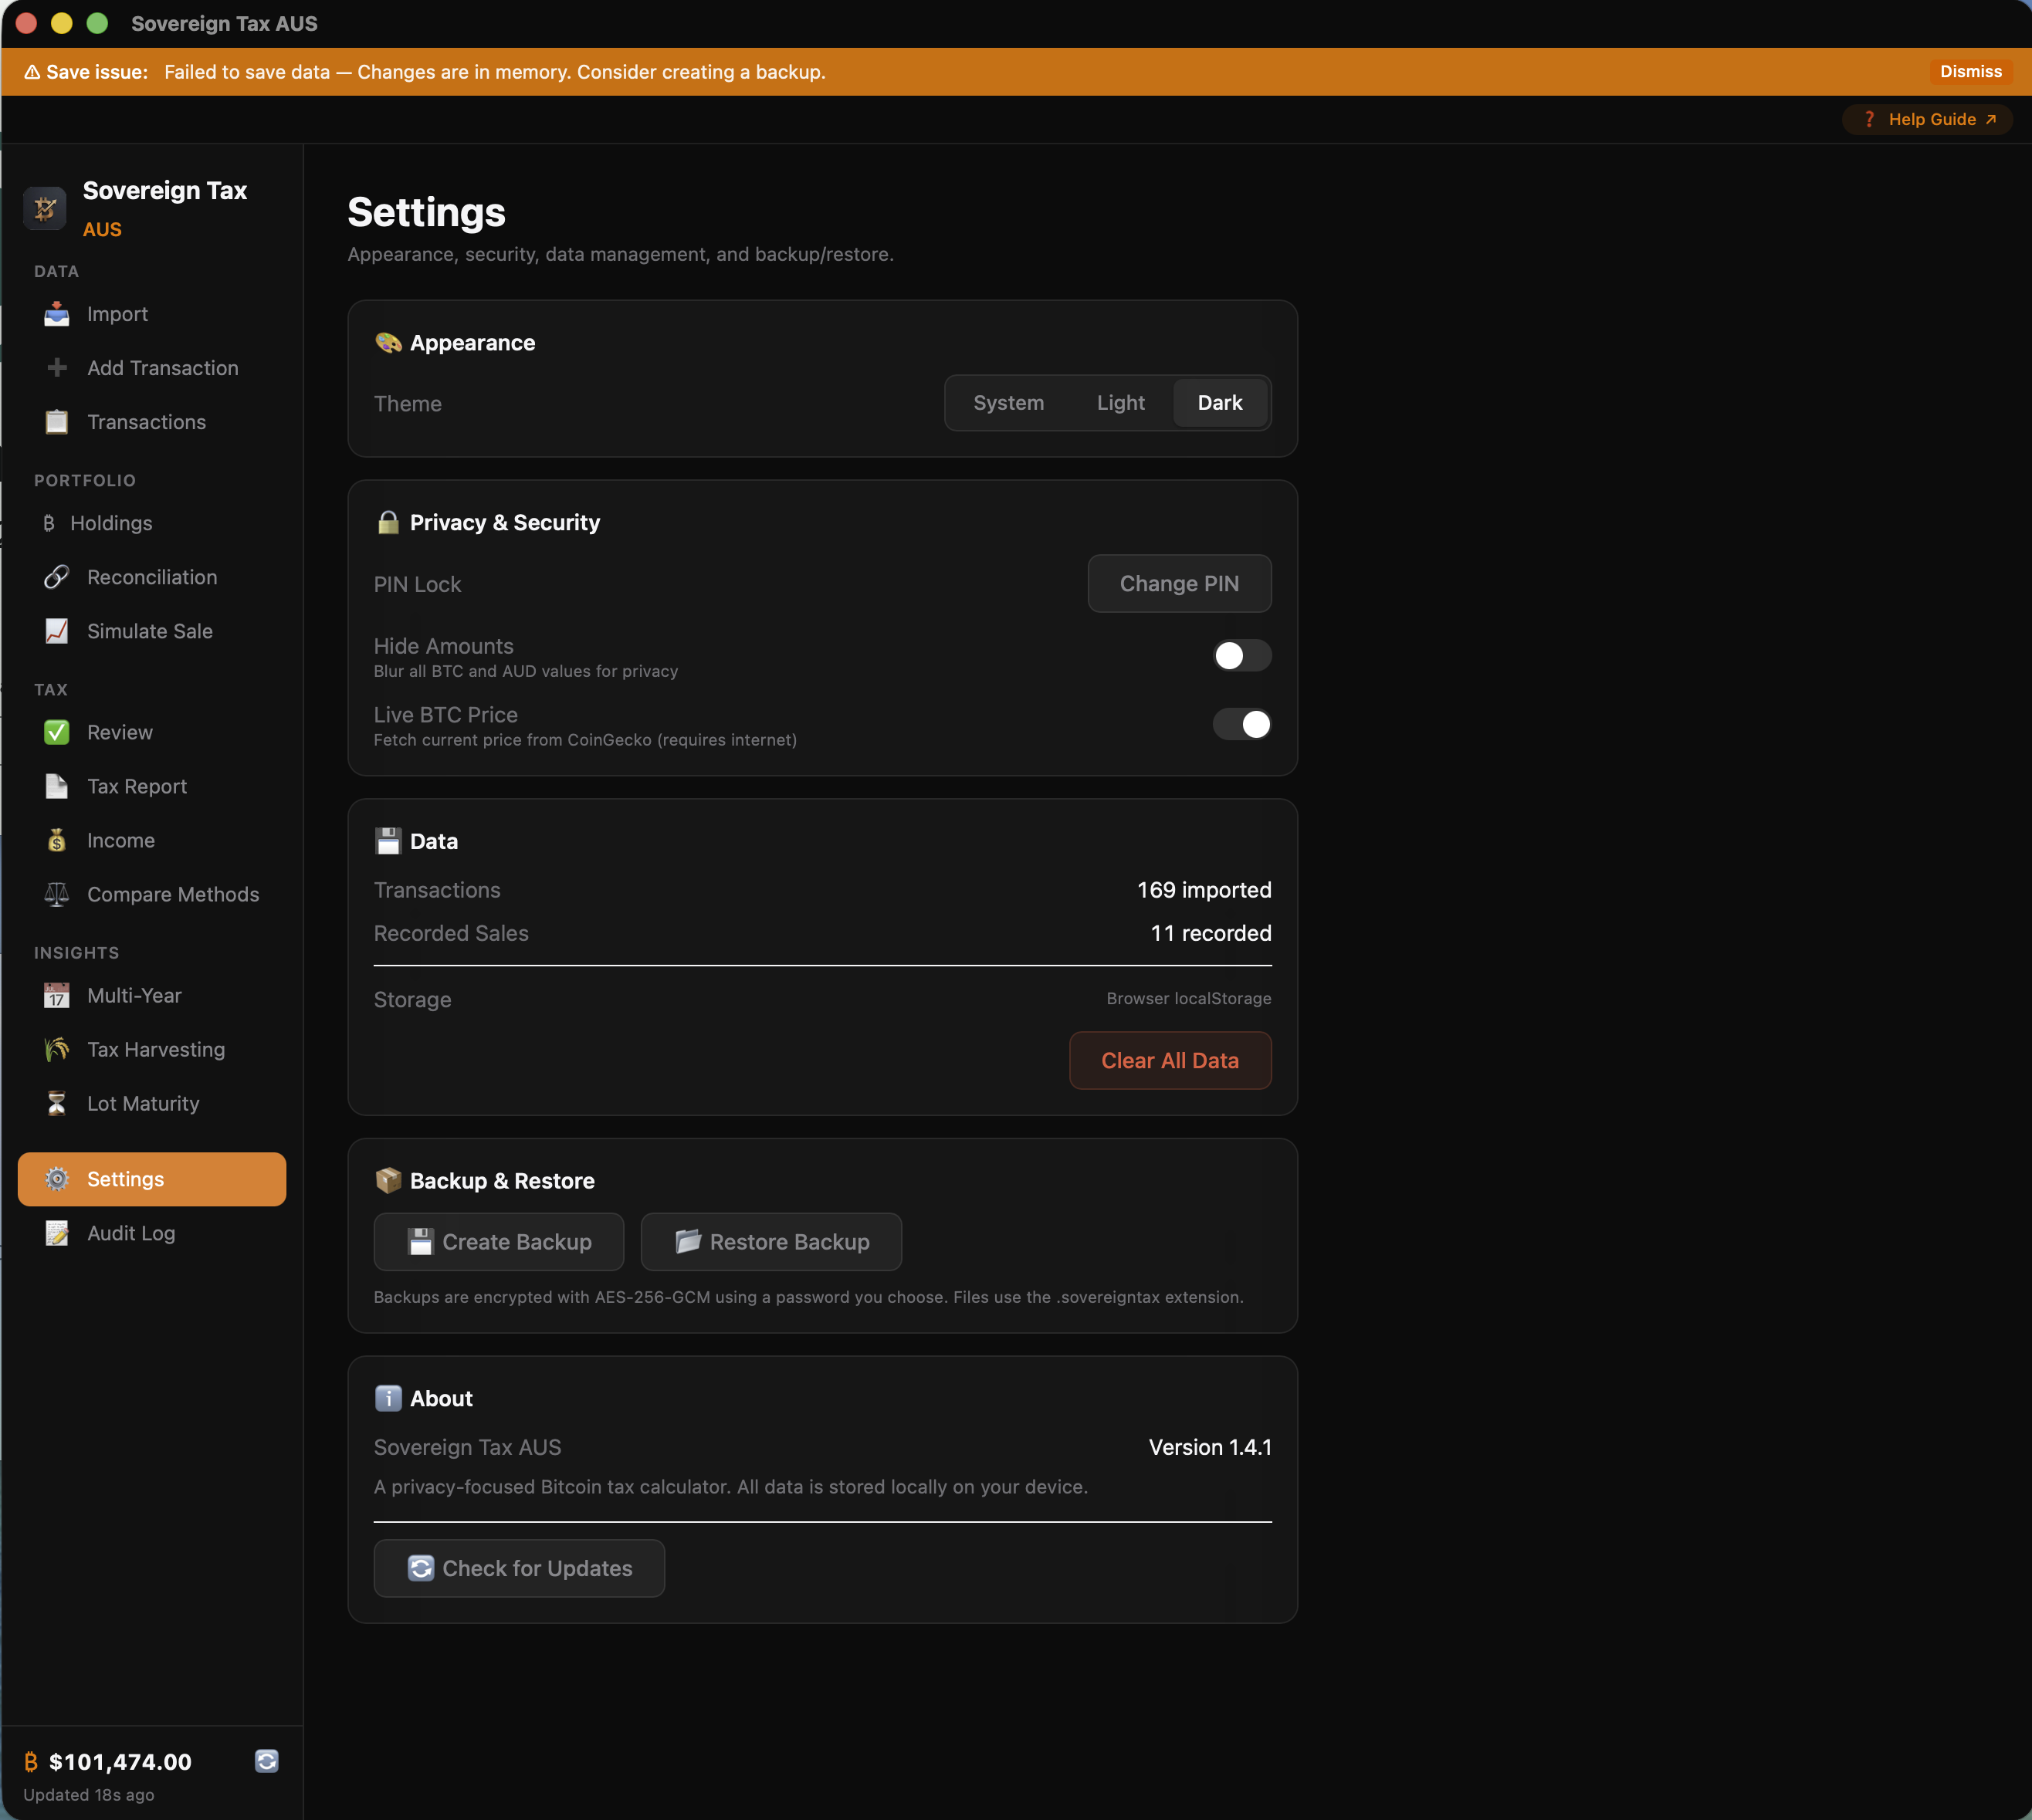Image resolution: width=2032 pixels, height=1820 pixels.
Task: Switch theme to Light mode
Action: click(x=1120, y=403)
